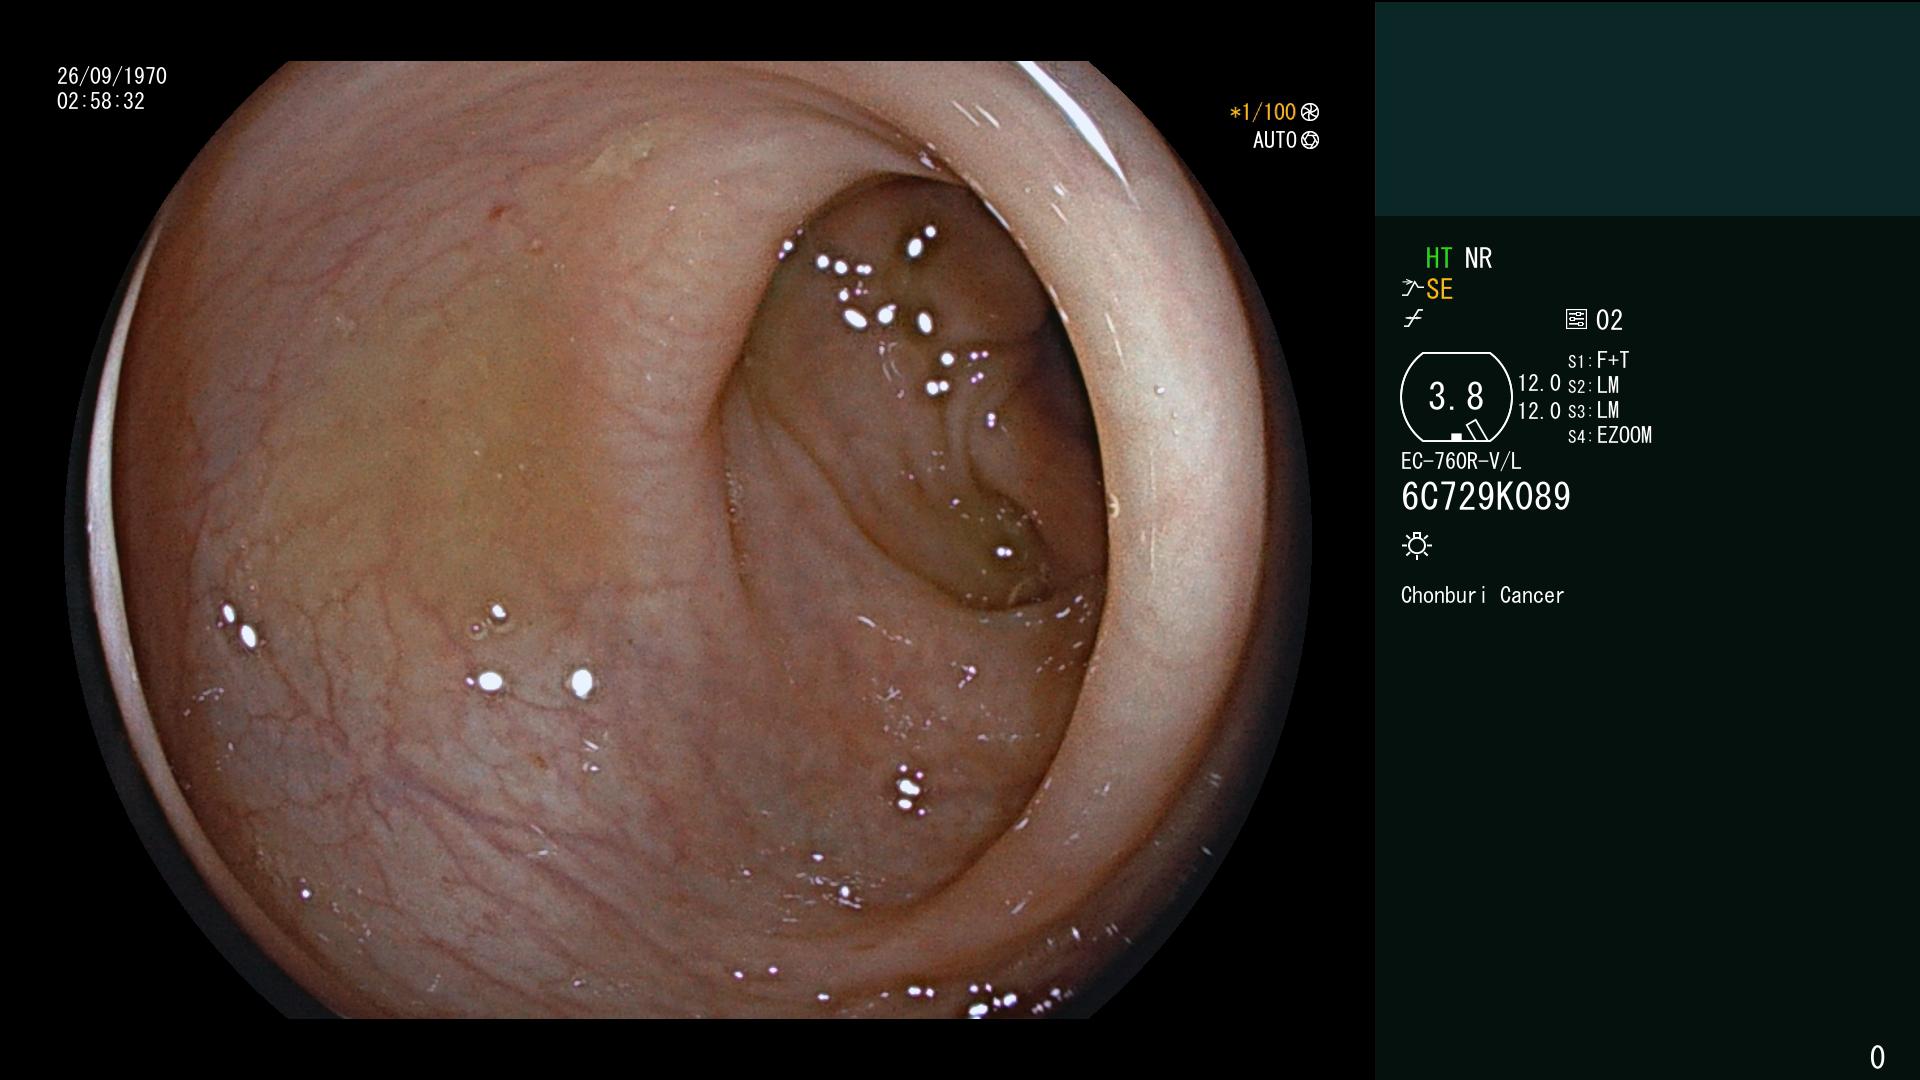
Task: Click the image counter 0 in the corner
Action: point(1878,1057)
